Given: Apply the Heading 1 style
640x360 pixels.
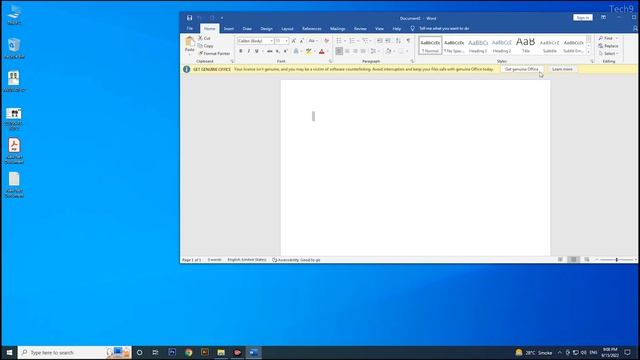Looking at the screenshot, I should pyautogui.click(x=478, y=45).
